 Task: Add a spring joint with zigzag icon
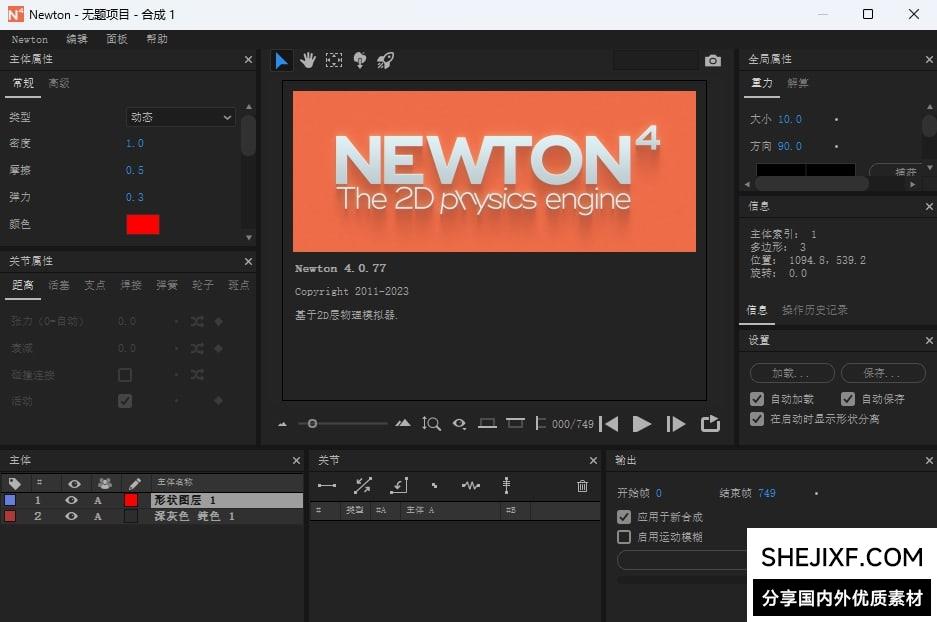point(471,486)
